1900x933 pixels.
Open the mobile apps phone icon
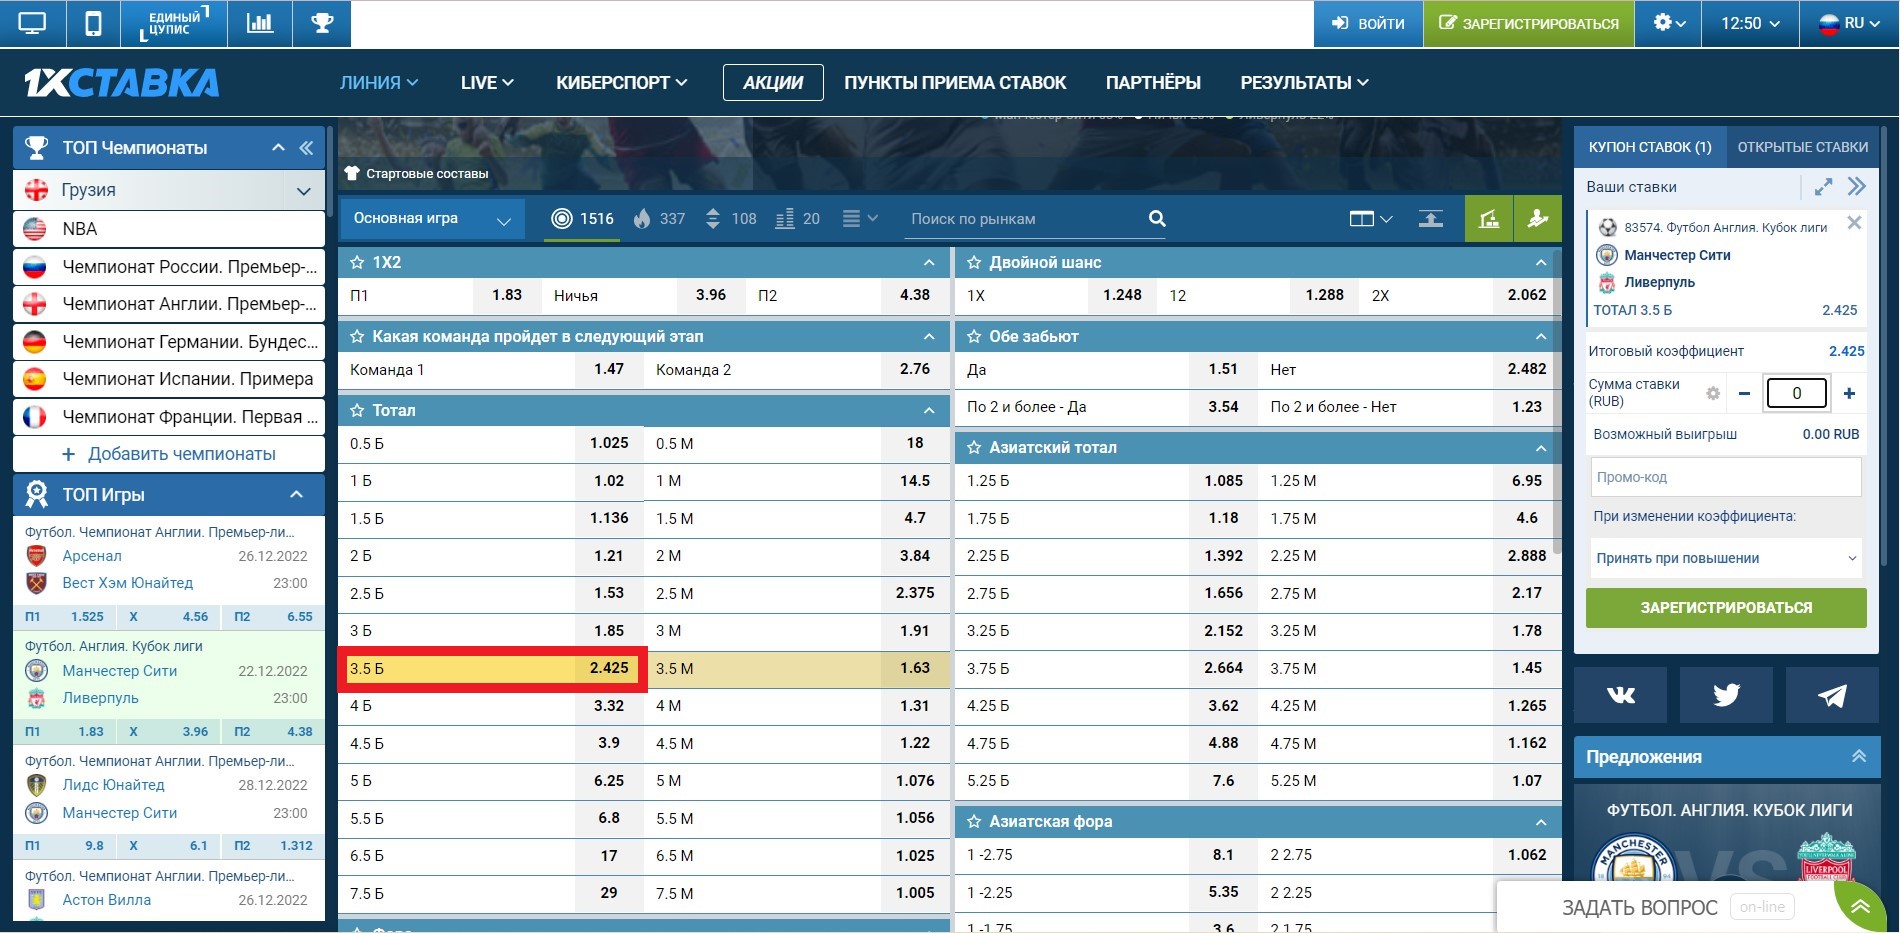(x=93, y=23)
